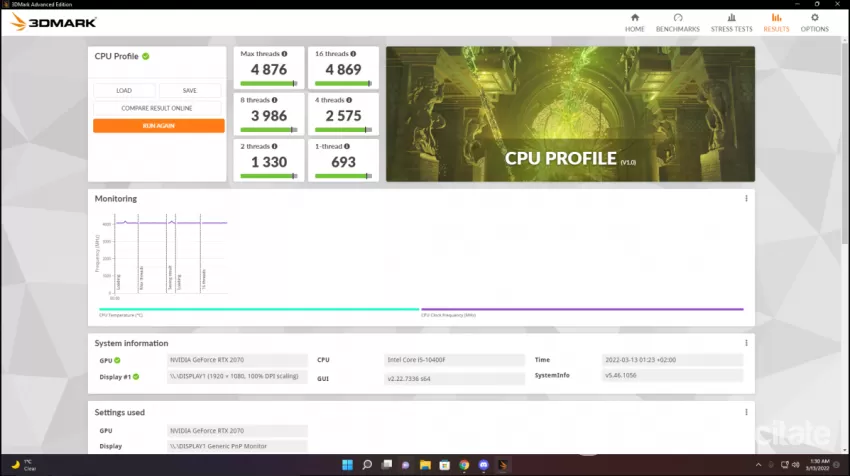Toggle the CPU Clock Frequency legend line
Screen dimensions: 850x476
(582, 310)
